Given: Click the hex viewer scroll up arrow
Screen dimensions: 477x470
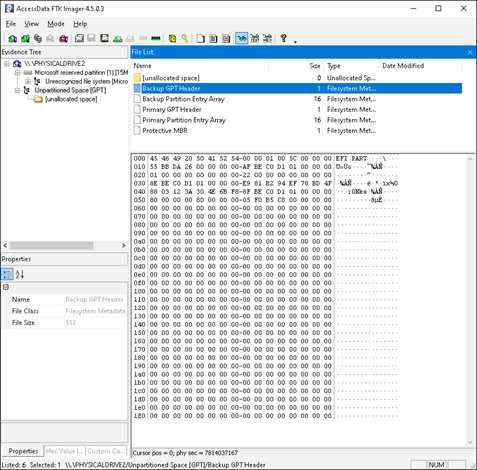Looking at the screenshot, I should (x=470, y=159).
